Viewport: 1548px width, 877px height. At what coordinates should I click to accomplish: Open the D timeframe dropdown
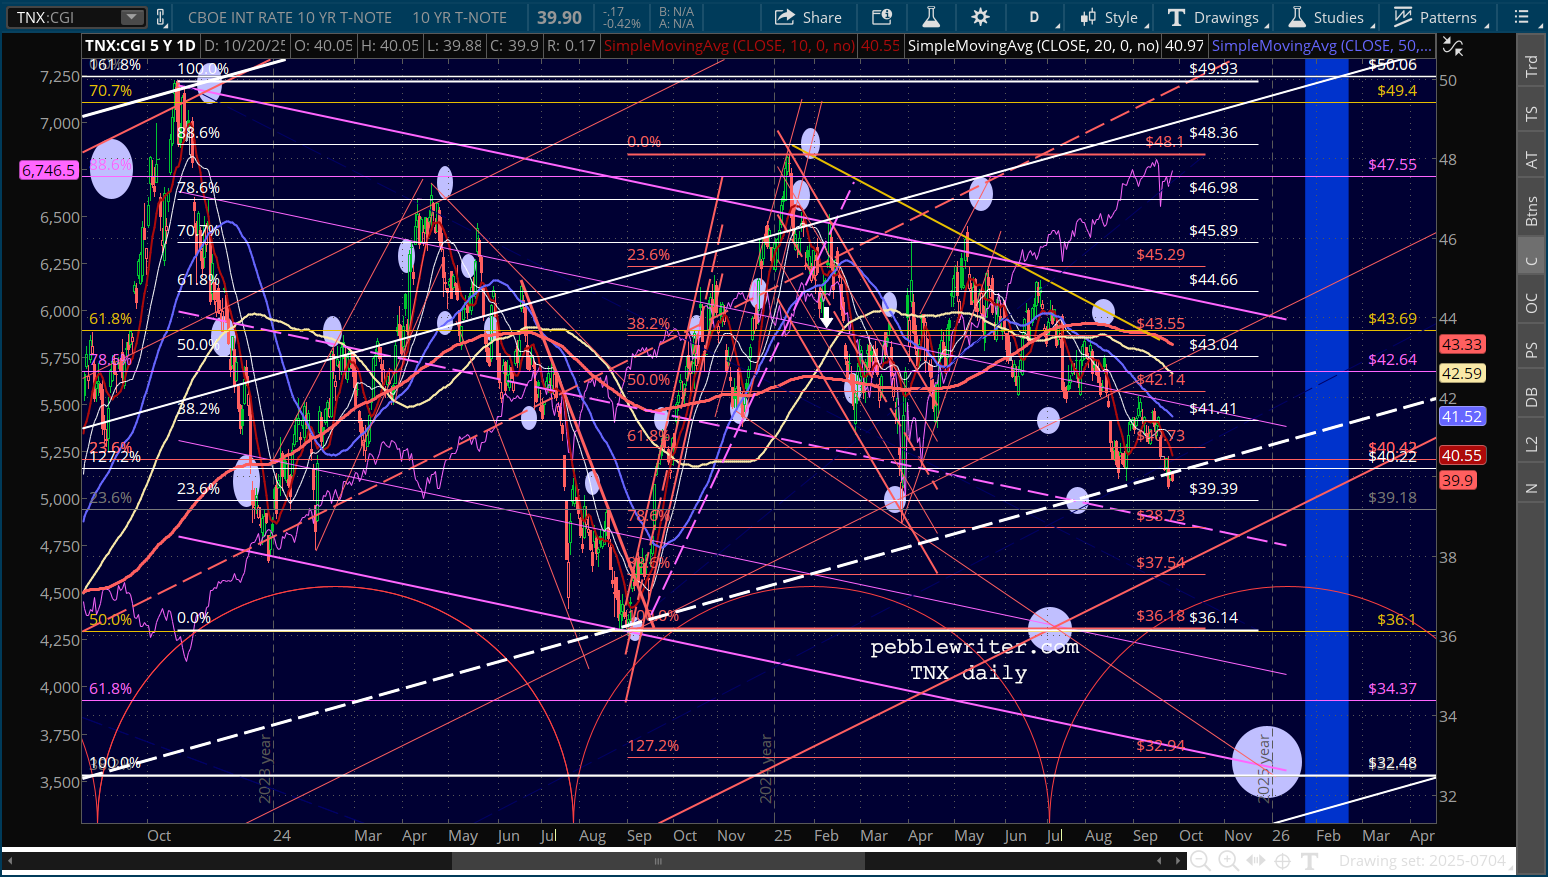pyautogui.click(x=1040, y=17)
